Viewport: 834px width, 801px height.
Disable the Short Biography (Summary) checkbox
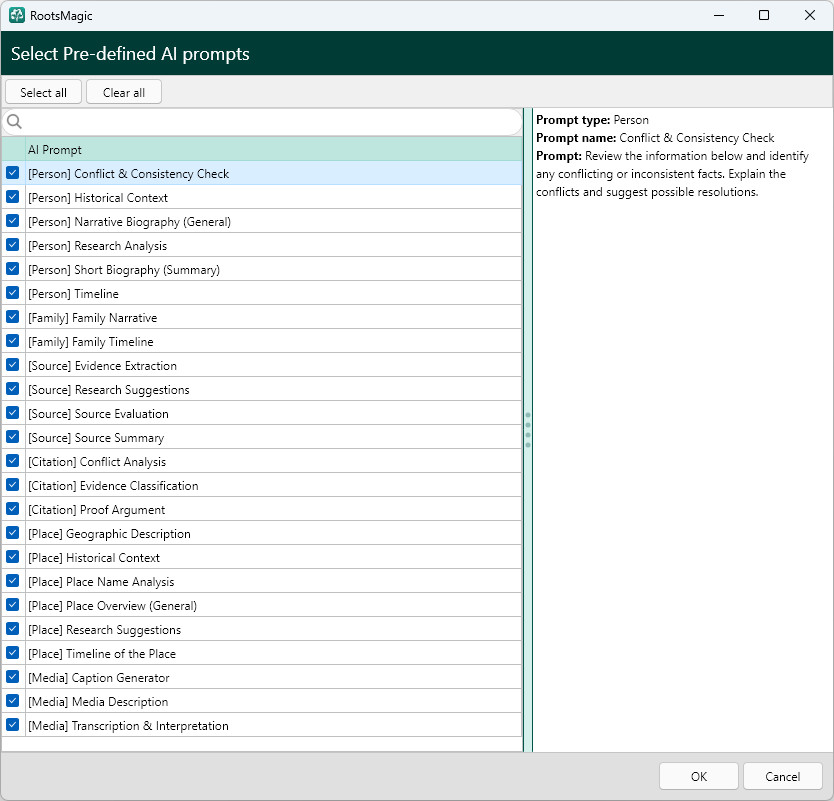[x=13, y=269]
